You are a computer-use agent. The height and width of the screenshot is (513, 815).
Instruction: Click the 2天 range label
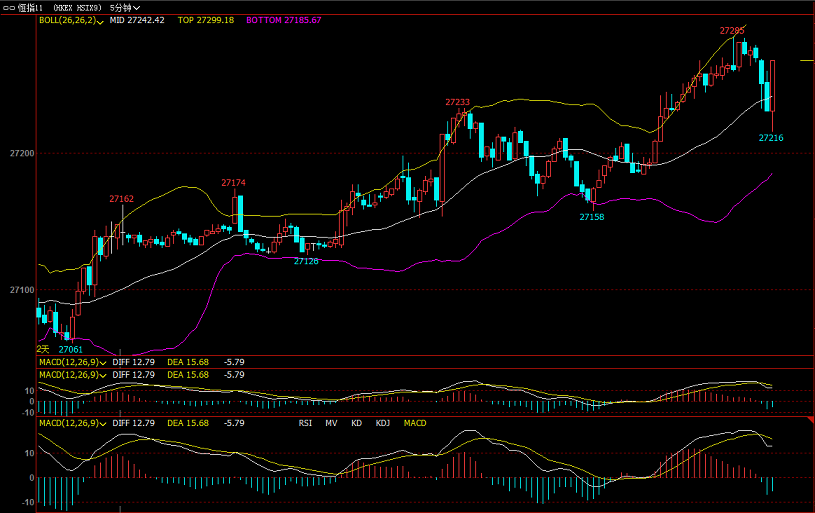click(x=43, y=348)
